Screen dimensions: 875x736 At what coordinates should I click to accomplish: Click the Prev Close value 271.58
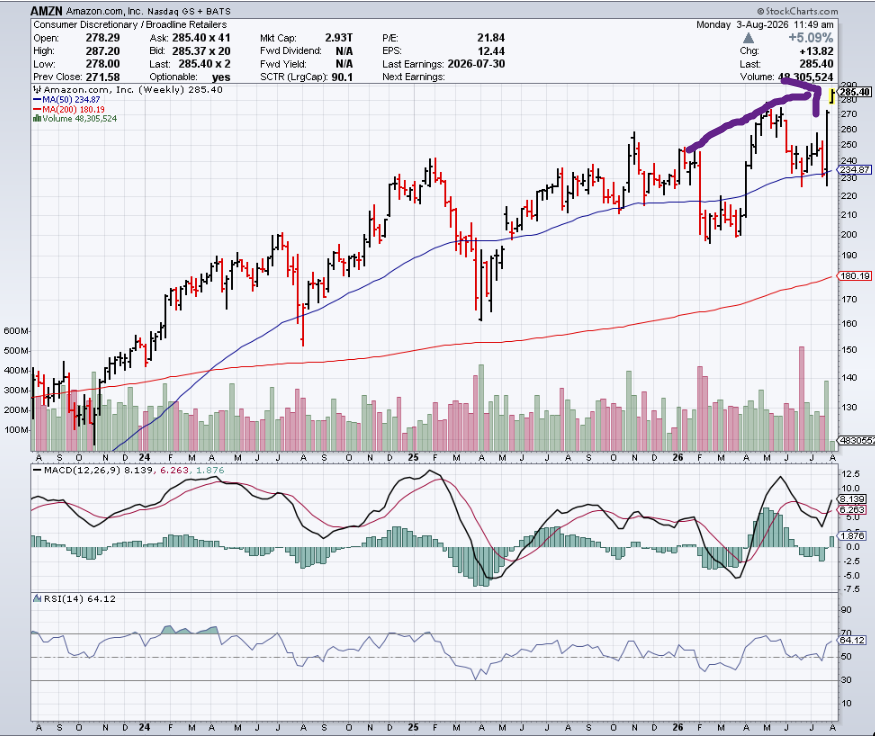[x=103, y=77]
